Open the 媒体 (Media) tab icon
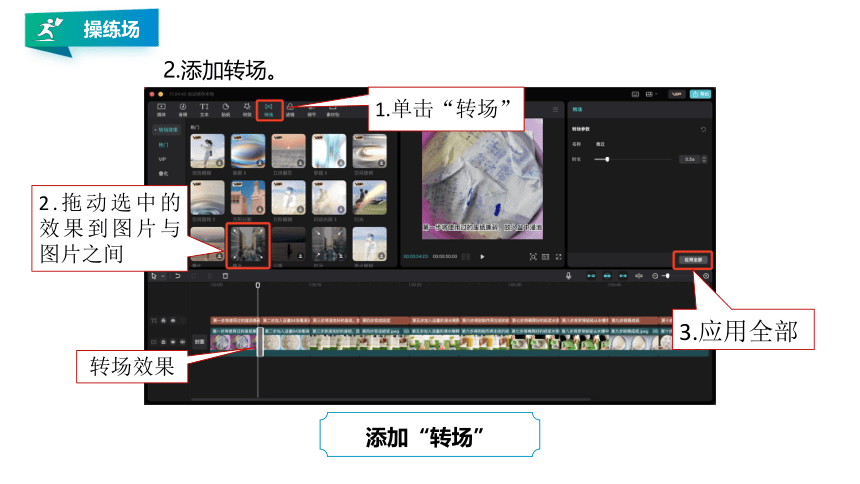 tap(161, 110)
